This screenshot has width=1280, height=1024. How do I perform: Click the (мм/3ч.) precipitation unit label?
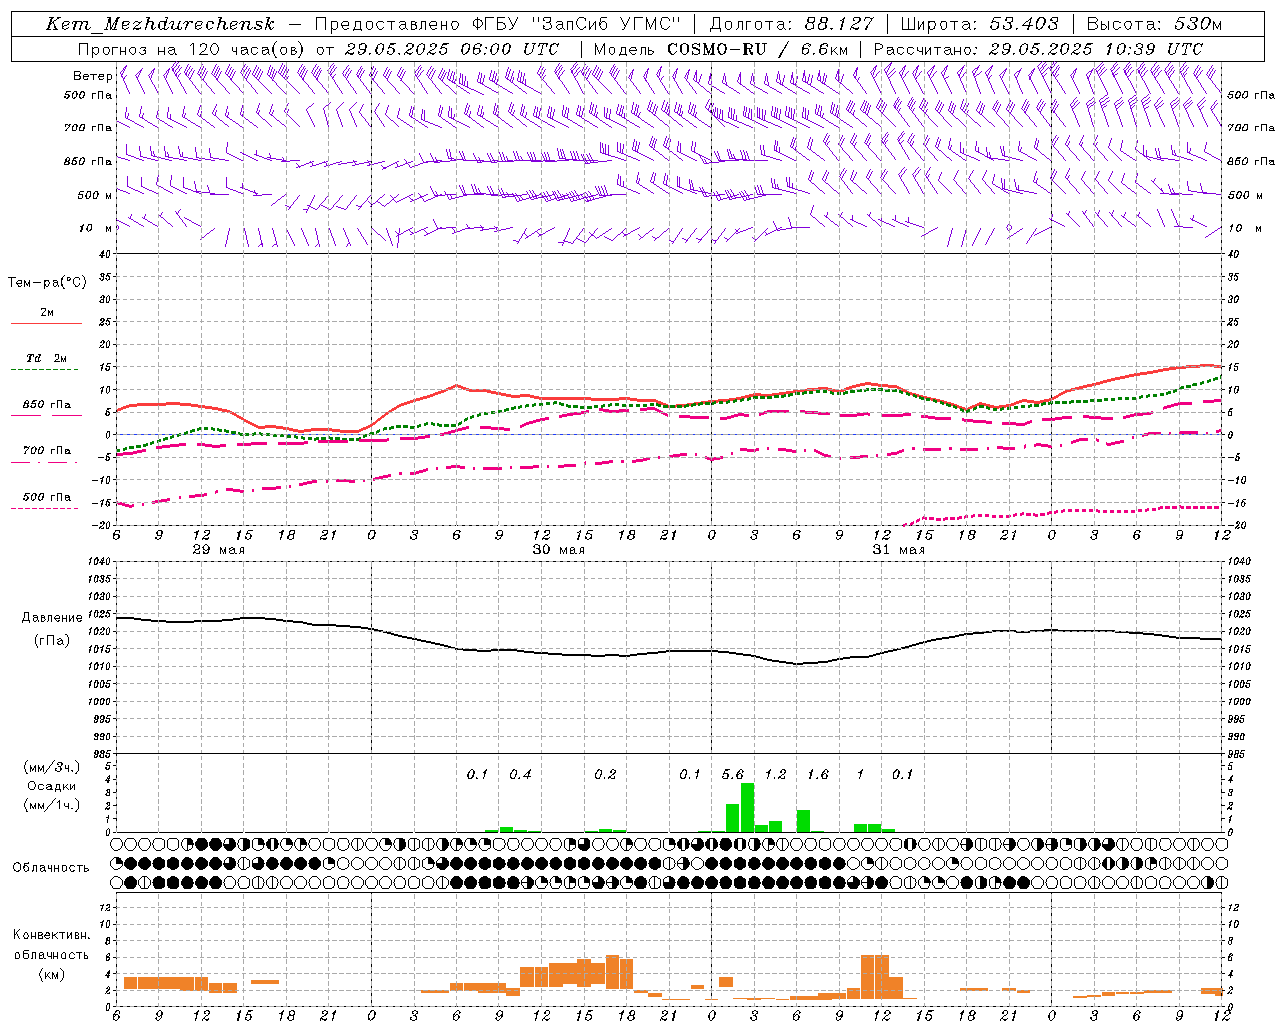(52, 768)
